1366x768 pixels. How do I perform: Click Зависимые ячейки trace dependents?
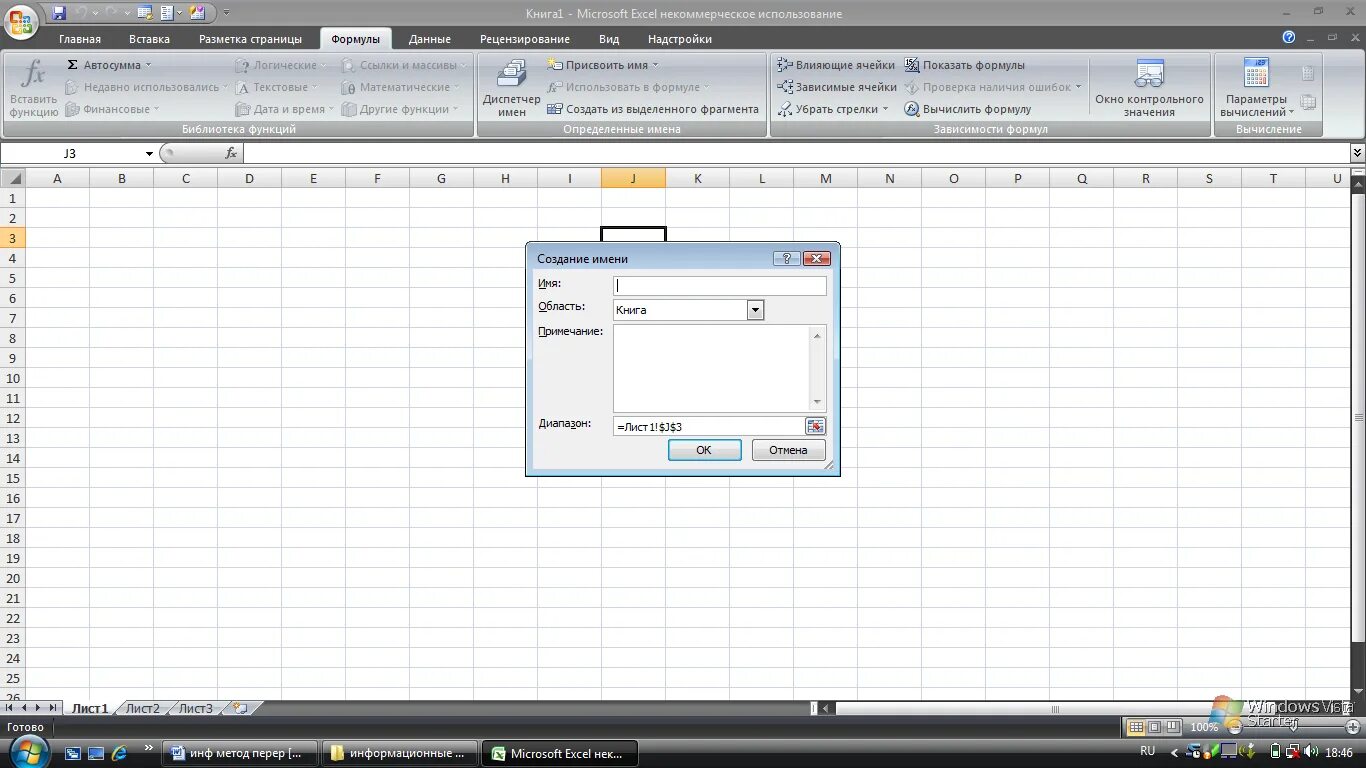(837, 87)
